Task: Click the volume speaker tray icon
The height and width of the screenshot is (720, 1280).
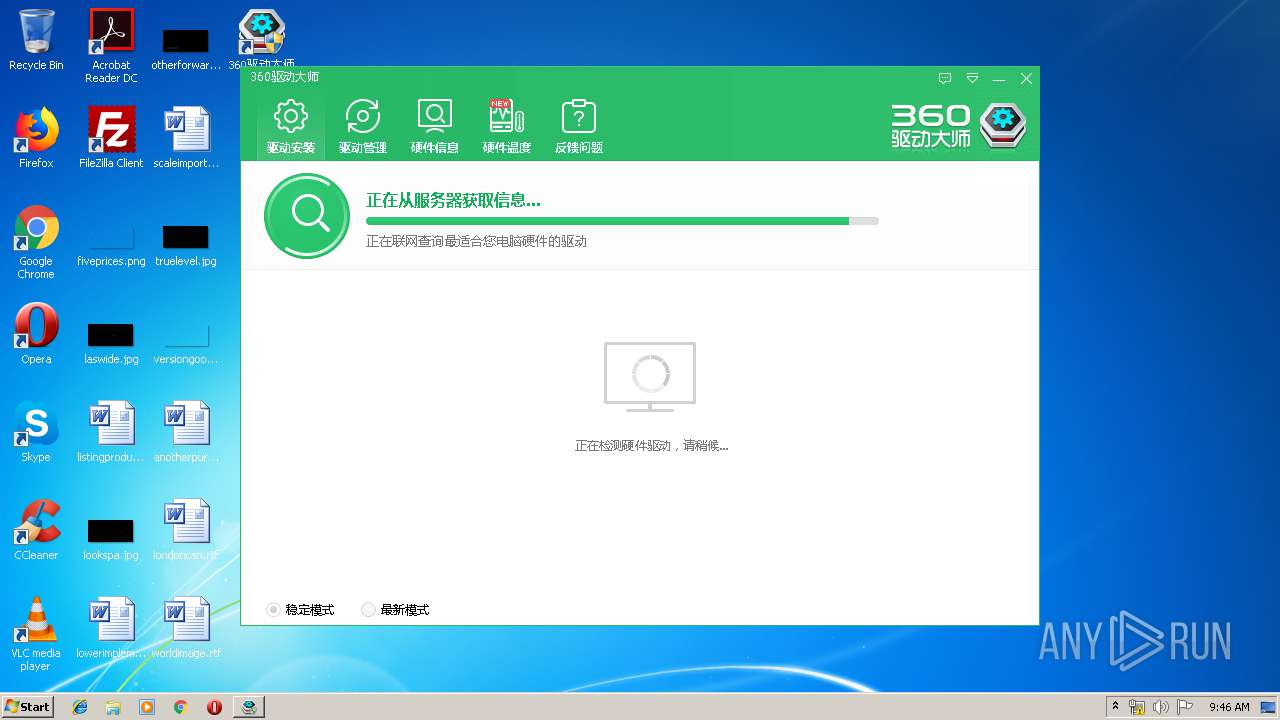Action: [1160, 707]
